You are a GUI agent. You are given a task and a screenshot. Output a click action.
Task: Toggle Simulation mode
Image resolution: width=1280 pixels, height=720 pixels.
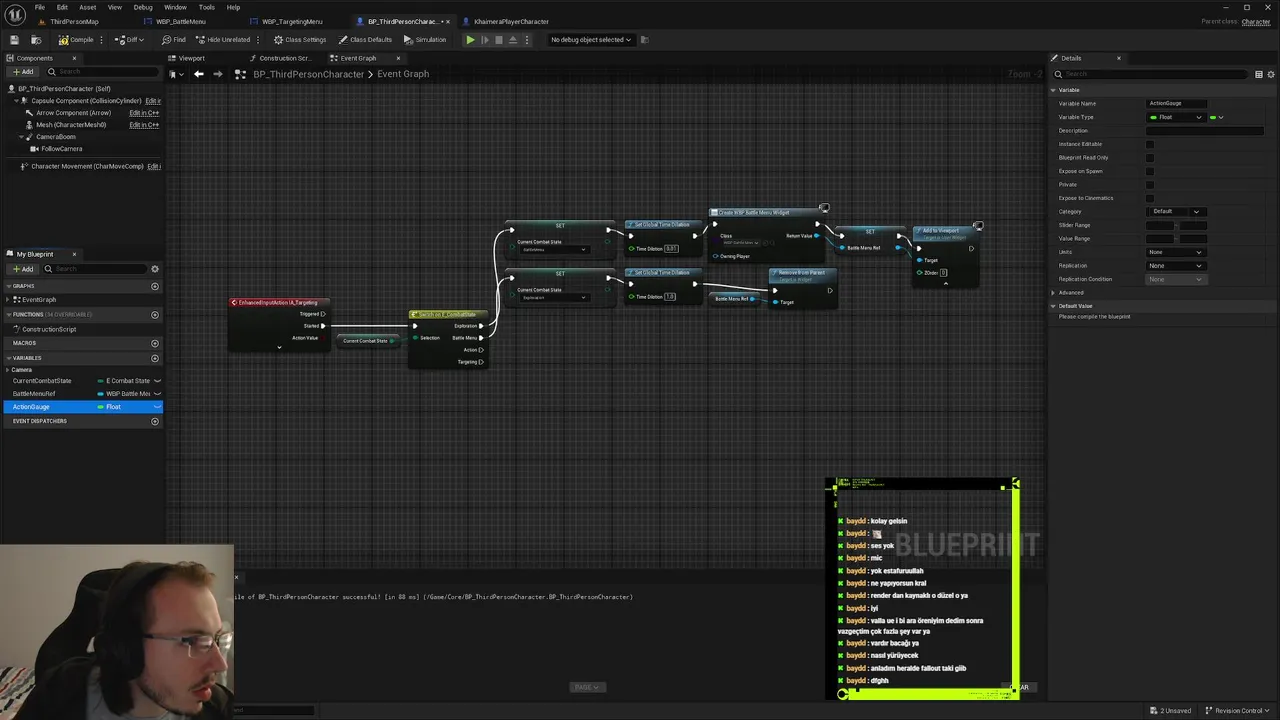click(x=425, y=40)
